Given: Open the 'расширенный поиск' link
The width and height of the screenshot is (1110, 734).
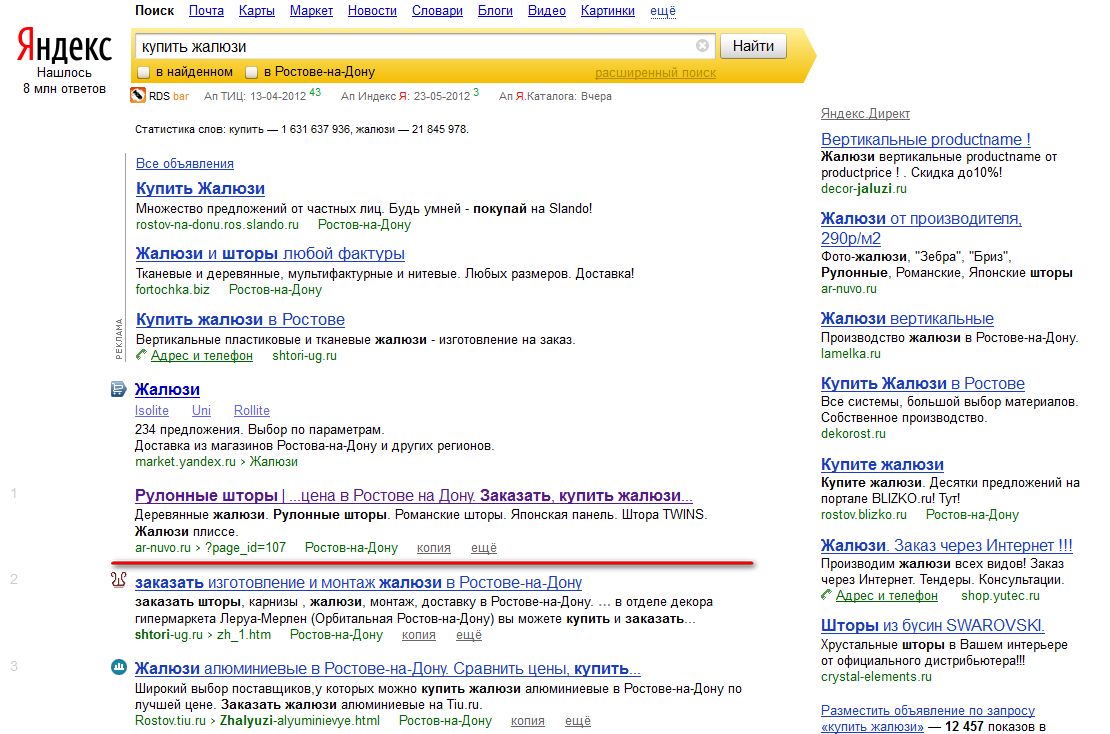Looking at the screenshot, I should (656, 72).
